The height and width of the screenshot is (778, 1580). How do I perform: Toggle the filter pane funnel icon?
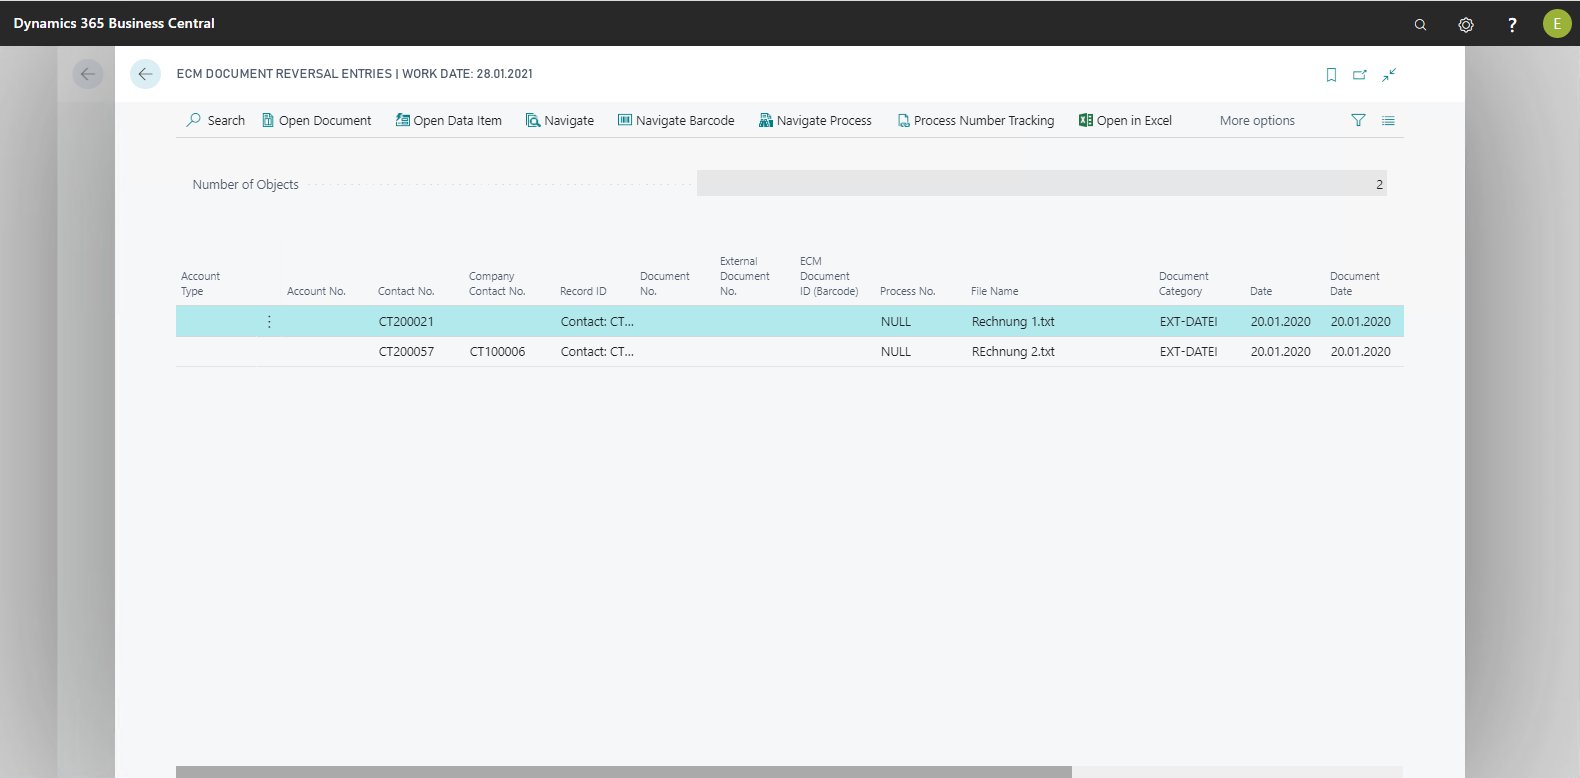[x=1358, y=120]
